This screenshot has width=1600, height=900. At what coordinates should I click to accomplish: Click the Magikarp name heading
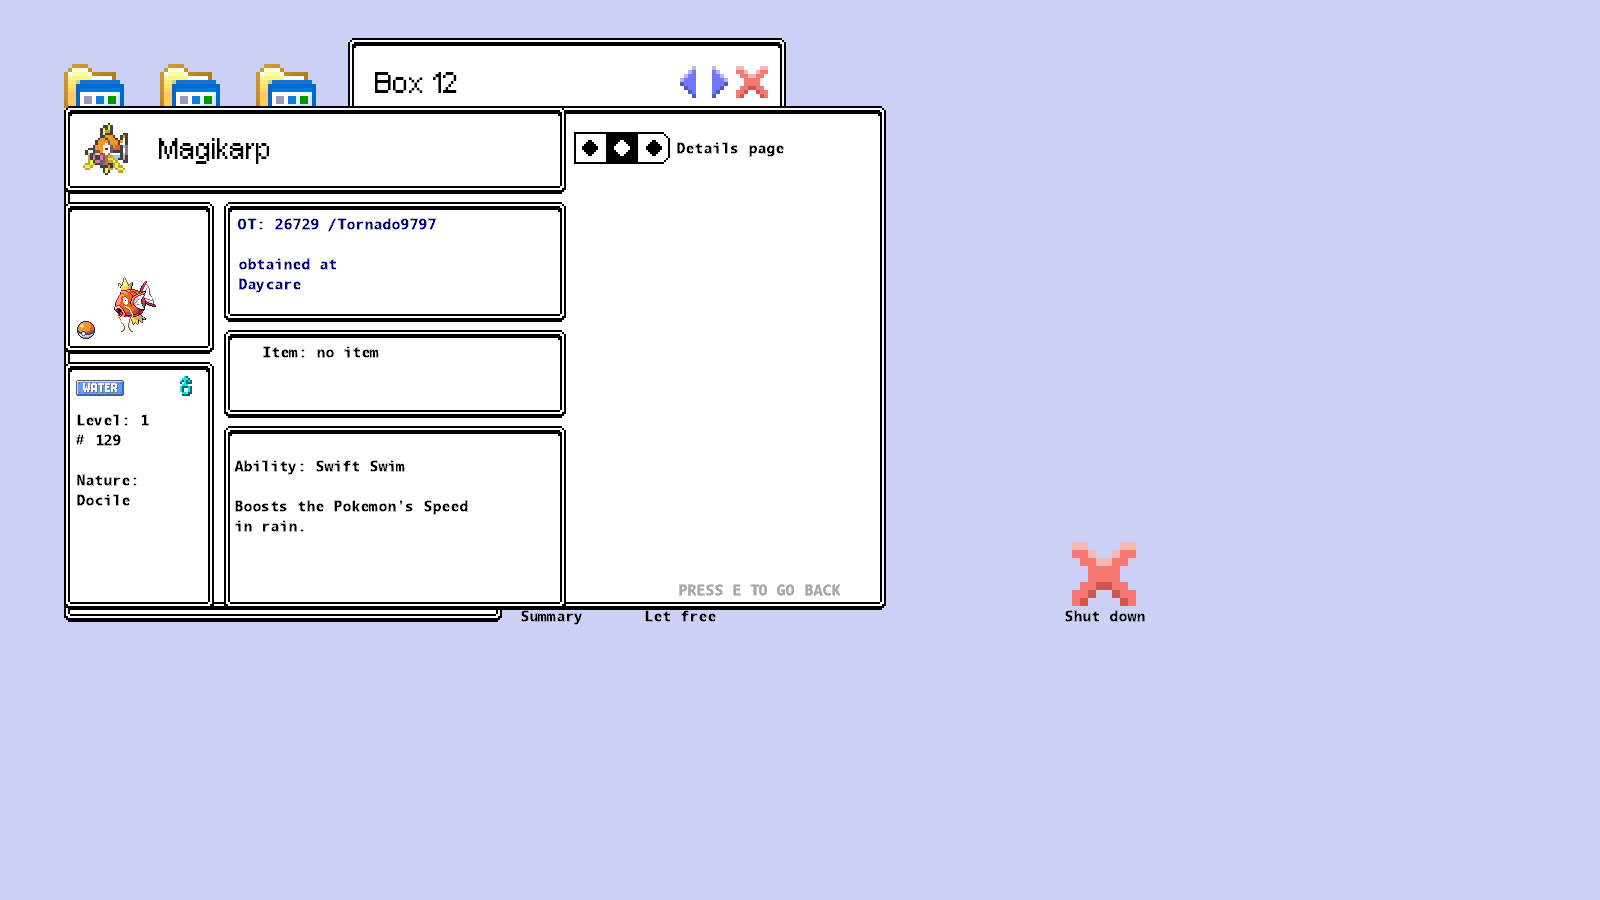coord(214,150)
